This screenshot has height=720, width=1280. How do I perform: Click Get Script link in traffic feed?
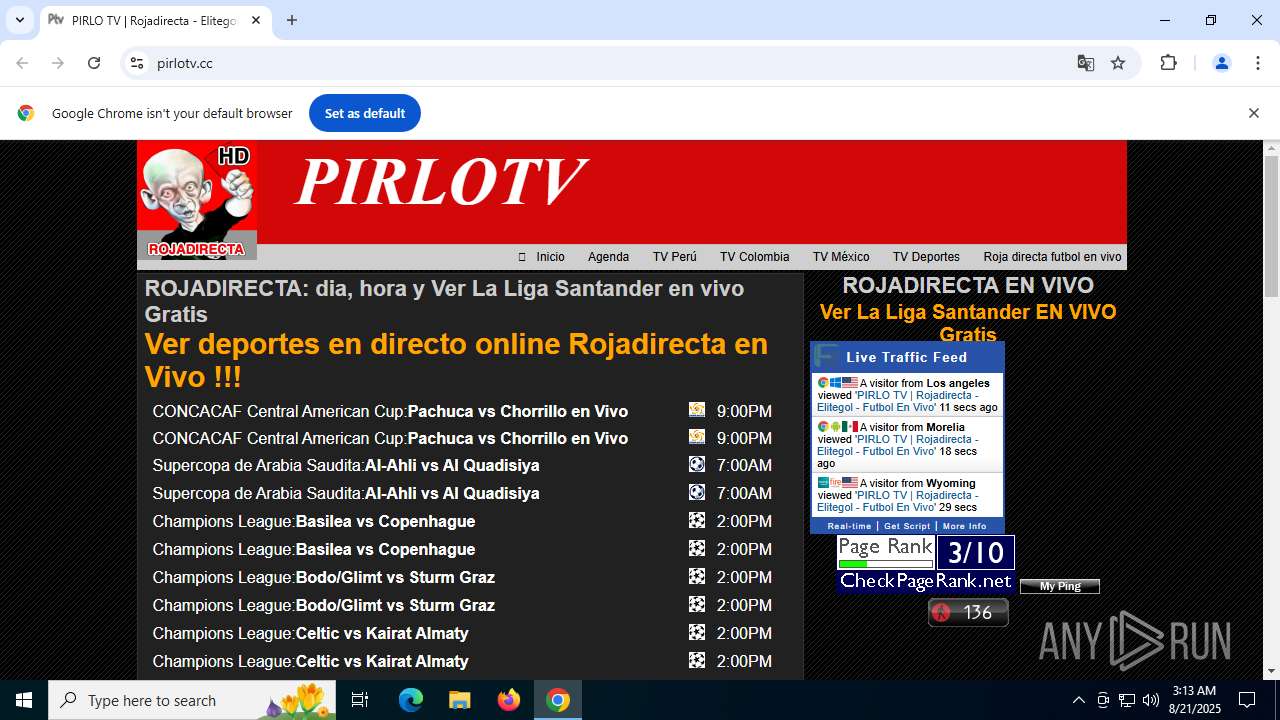pos(907,526)
